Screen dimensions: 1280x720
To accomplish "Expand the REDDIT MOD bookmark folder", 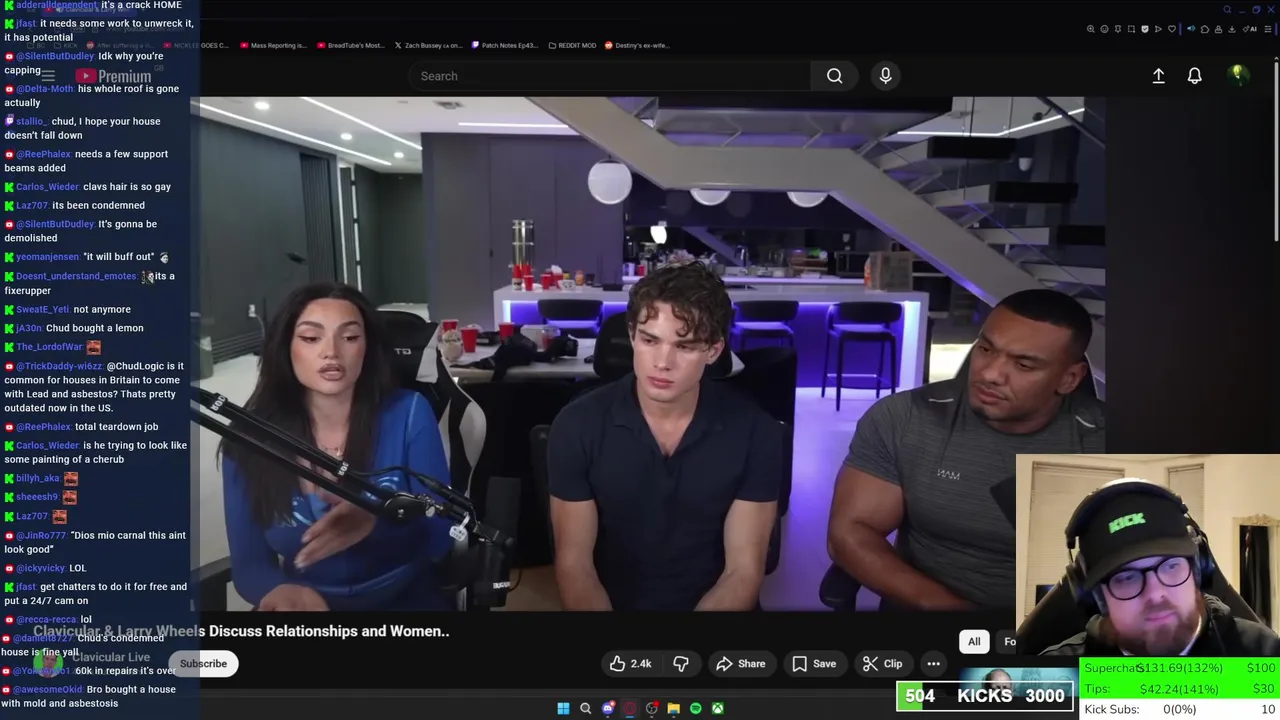I will [572, 45].
